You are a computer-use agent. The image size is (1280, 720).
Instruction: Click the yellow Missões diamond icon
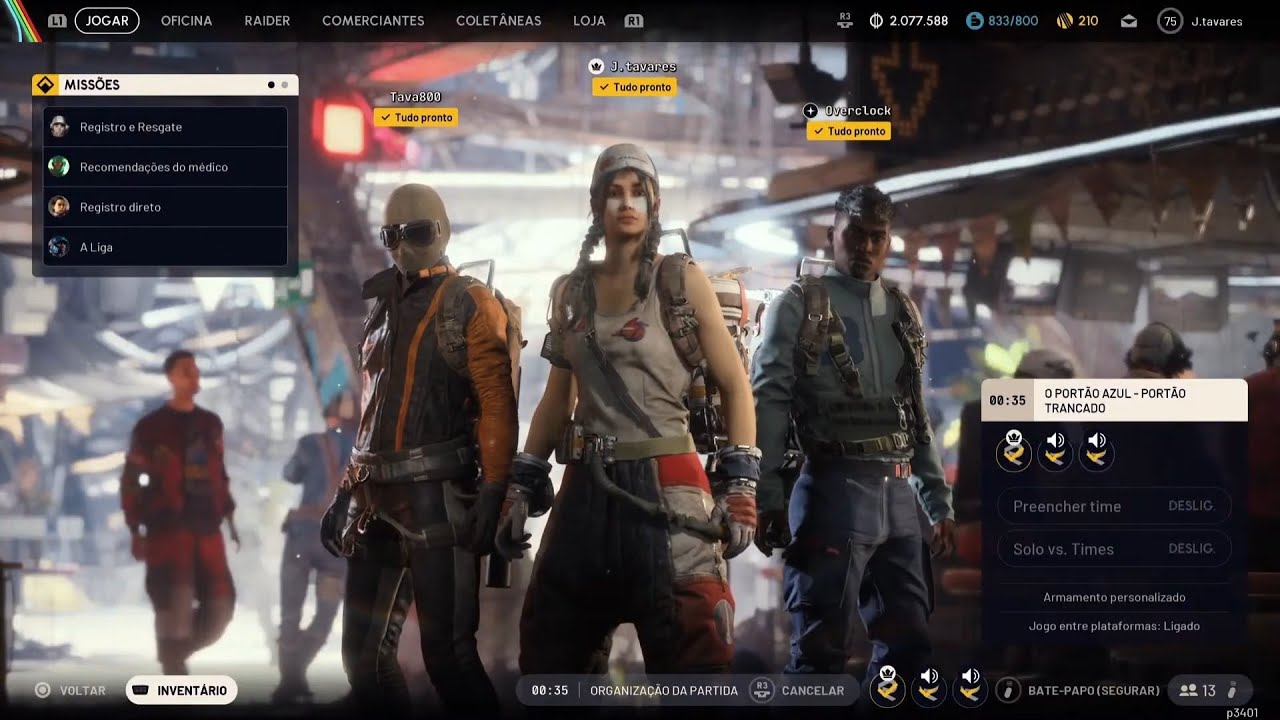(44, 85)
